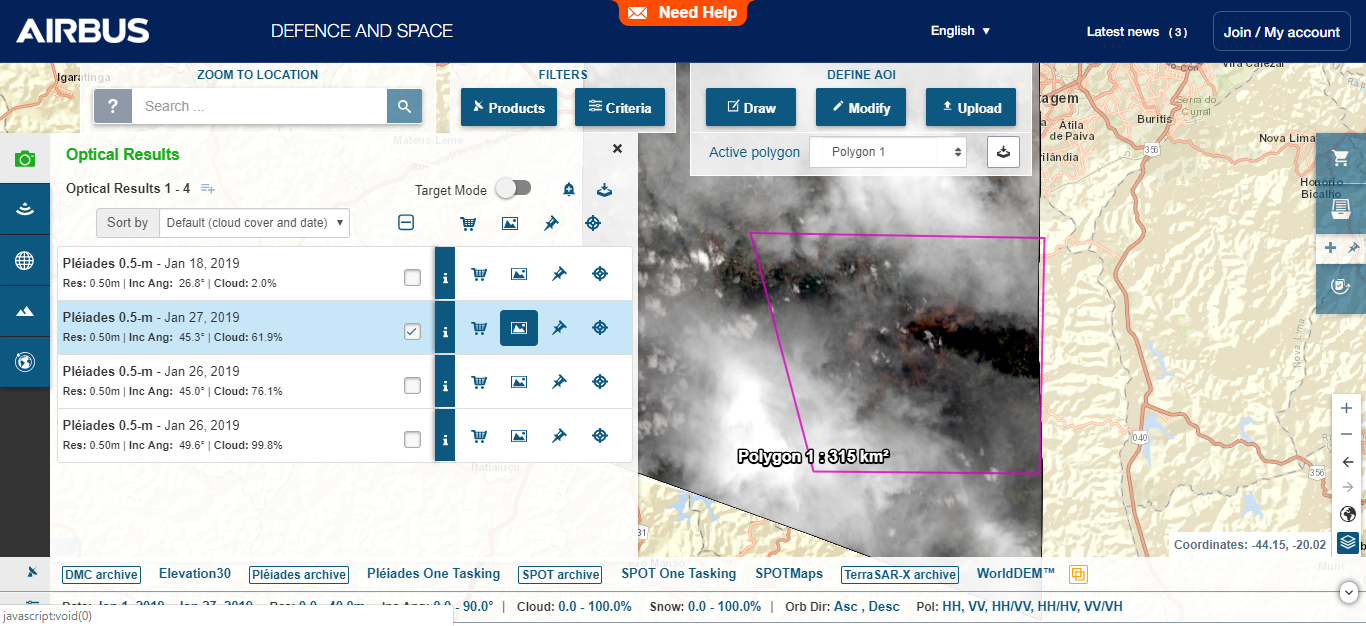The width and height of the screenshot is (1366, 626).
Task: Download the active polygon
Action: coord(1004,152)
